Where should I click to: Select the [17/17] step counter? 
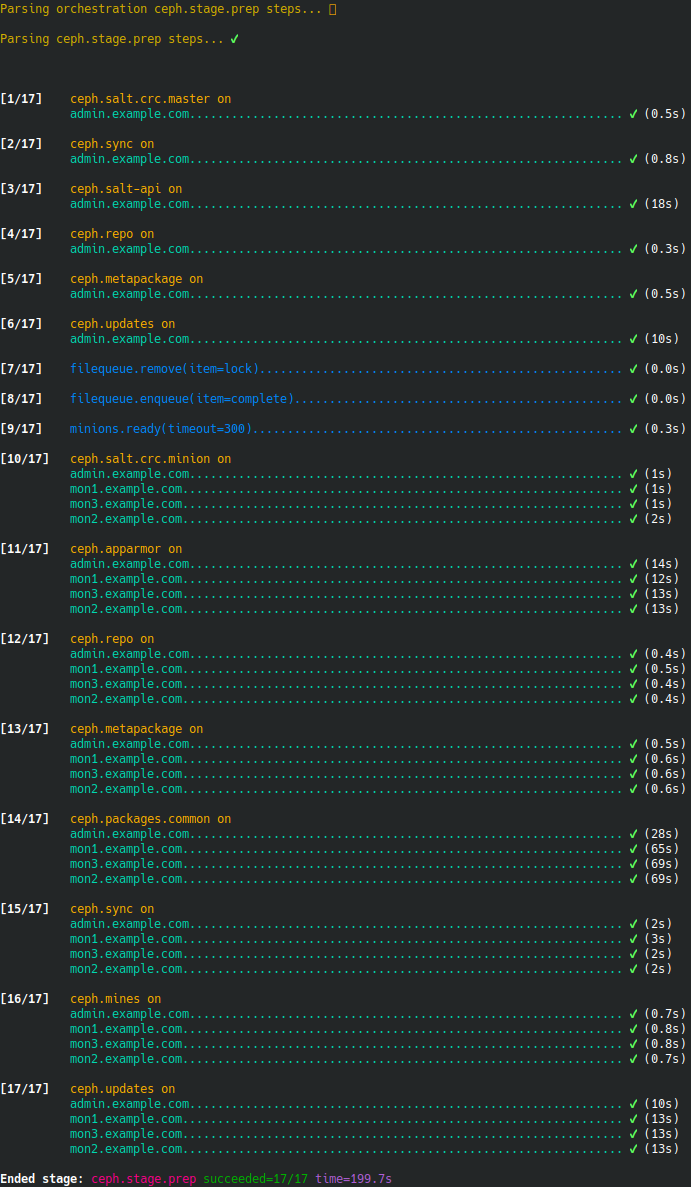coord(24,1089)
